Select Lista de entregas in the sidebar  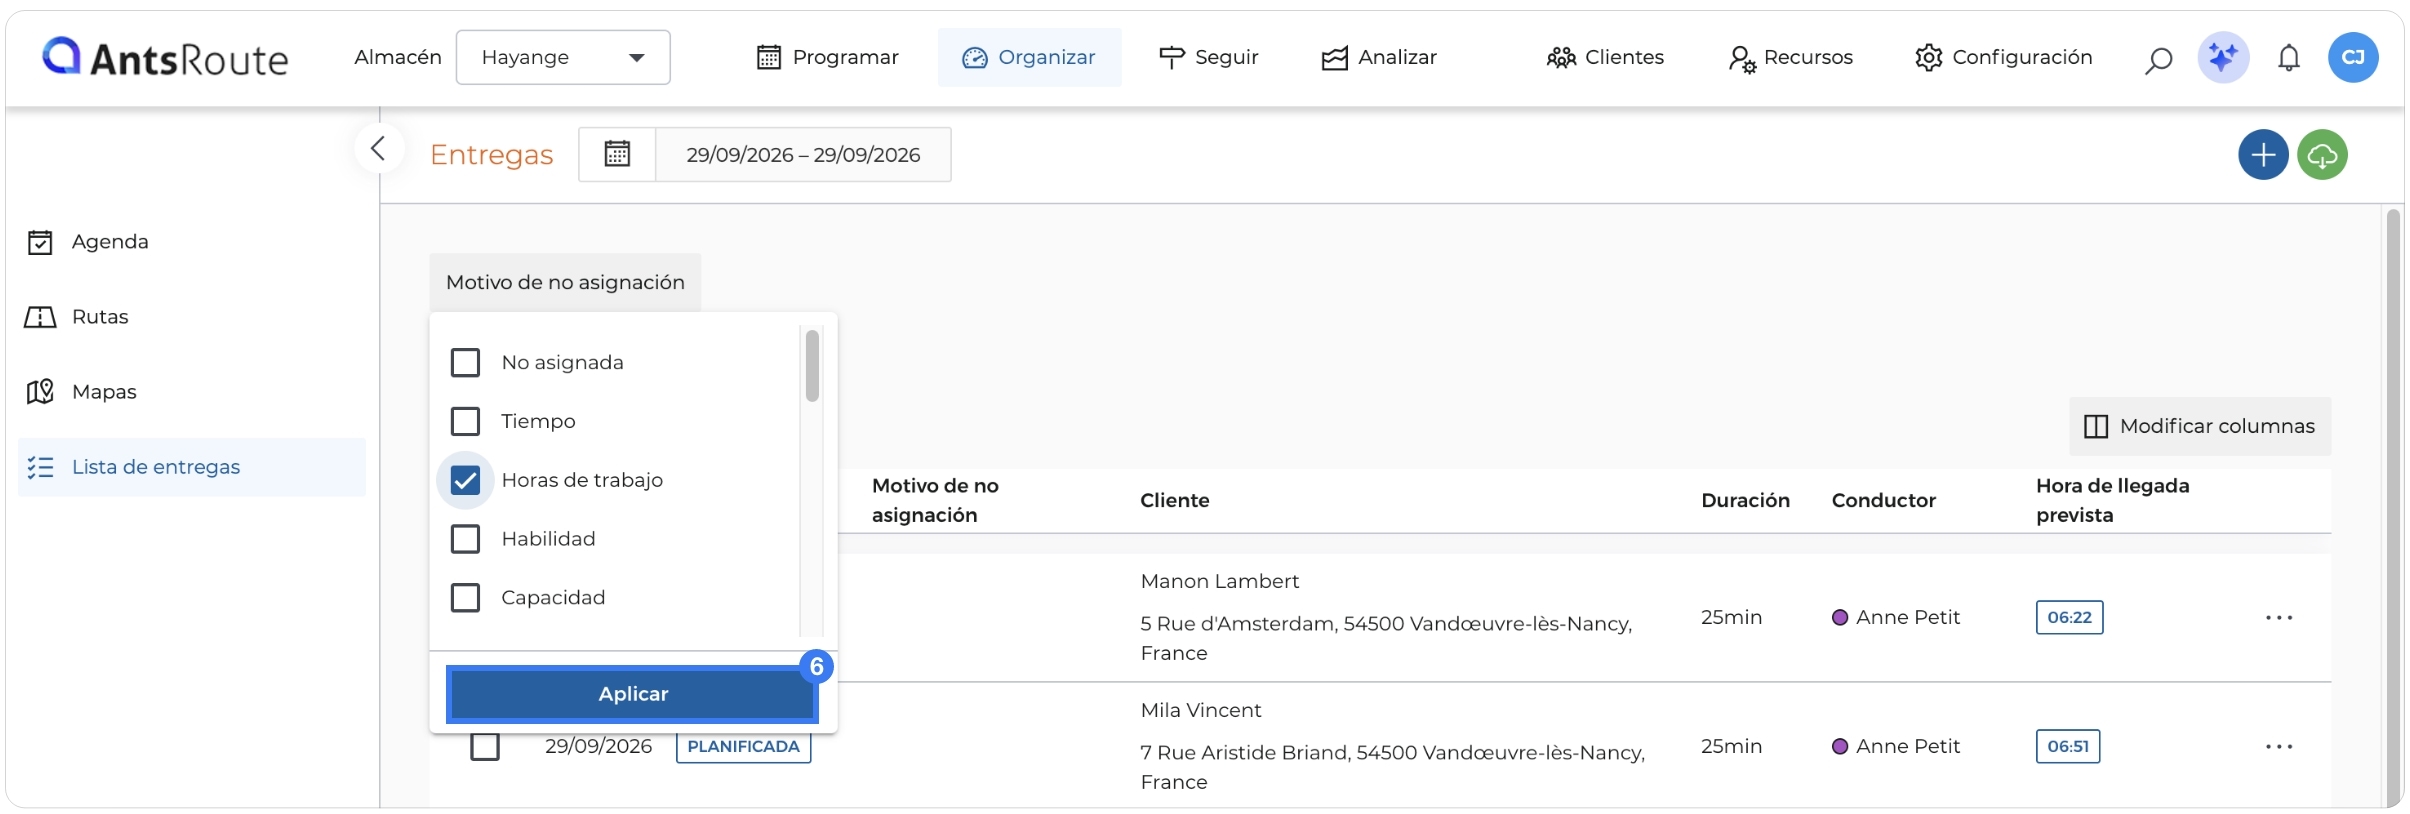click(191, 467)
